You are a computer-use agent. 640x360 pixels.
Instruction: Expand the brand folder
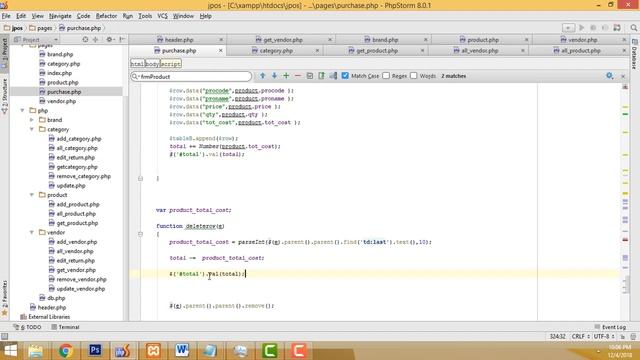32,120
